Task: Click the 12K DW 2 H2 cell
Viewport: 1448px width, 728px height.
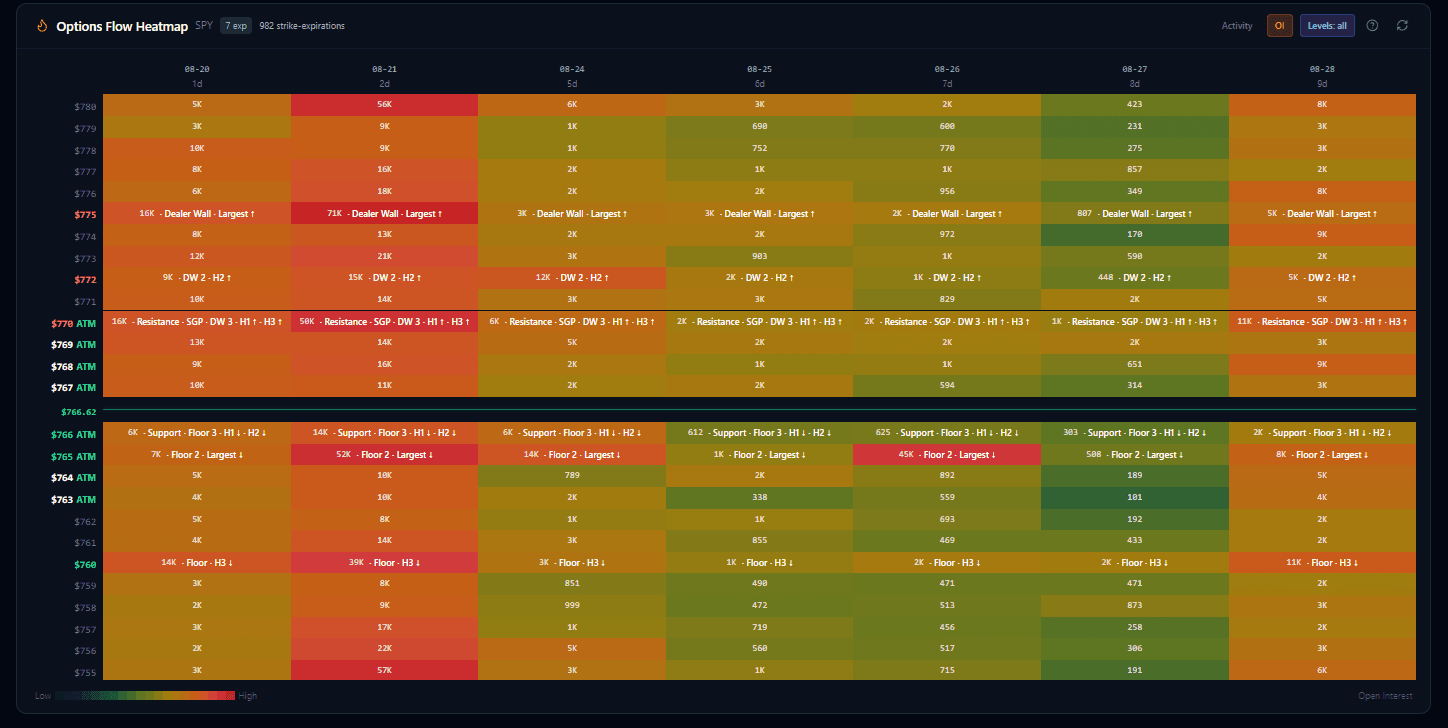Action: coord(572,278)
